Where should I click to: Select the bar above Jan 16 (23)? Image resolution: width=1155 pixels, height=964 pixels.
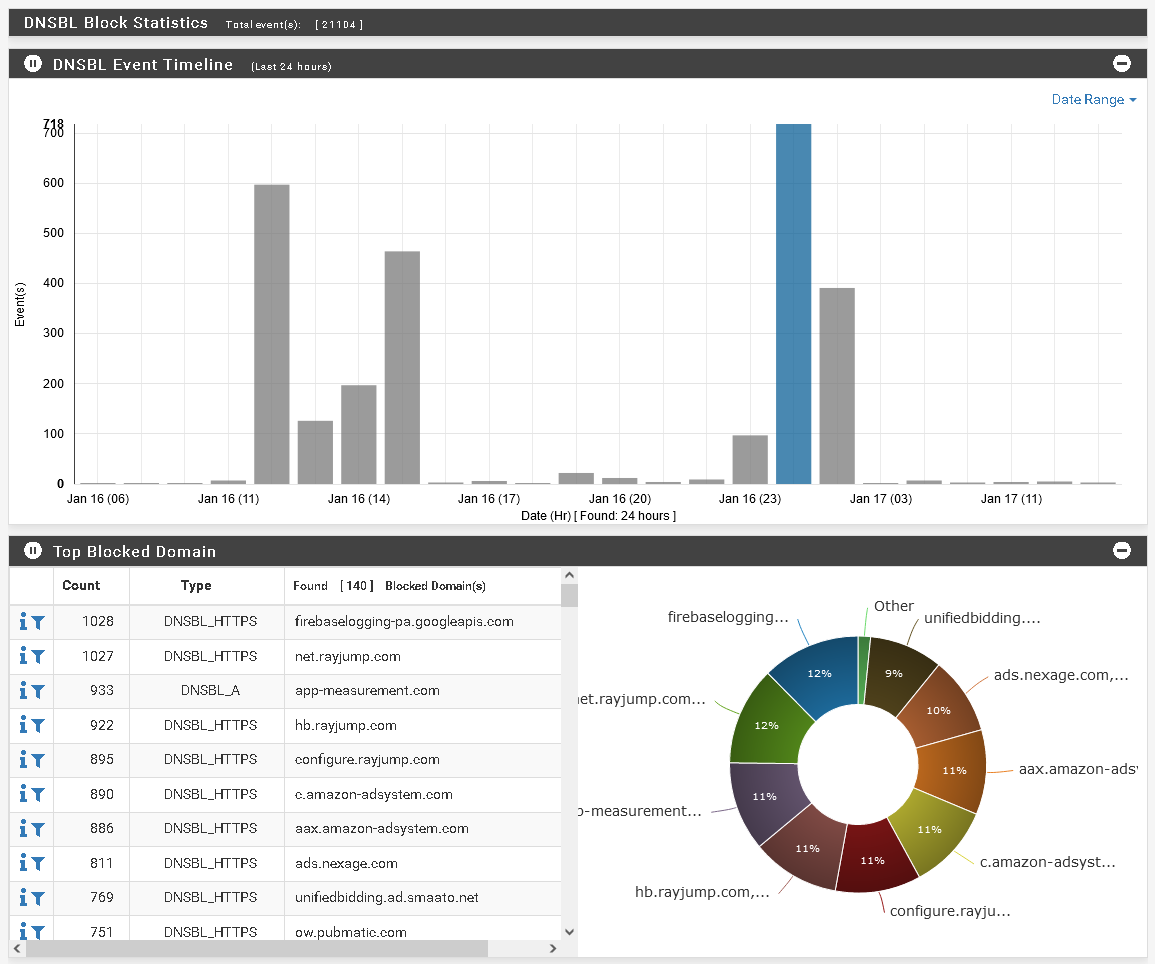pyautogui.click(x=750, y=460)
